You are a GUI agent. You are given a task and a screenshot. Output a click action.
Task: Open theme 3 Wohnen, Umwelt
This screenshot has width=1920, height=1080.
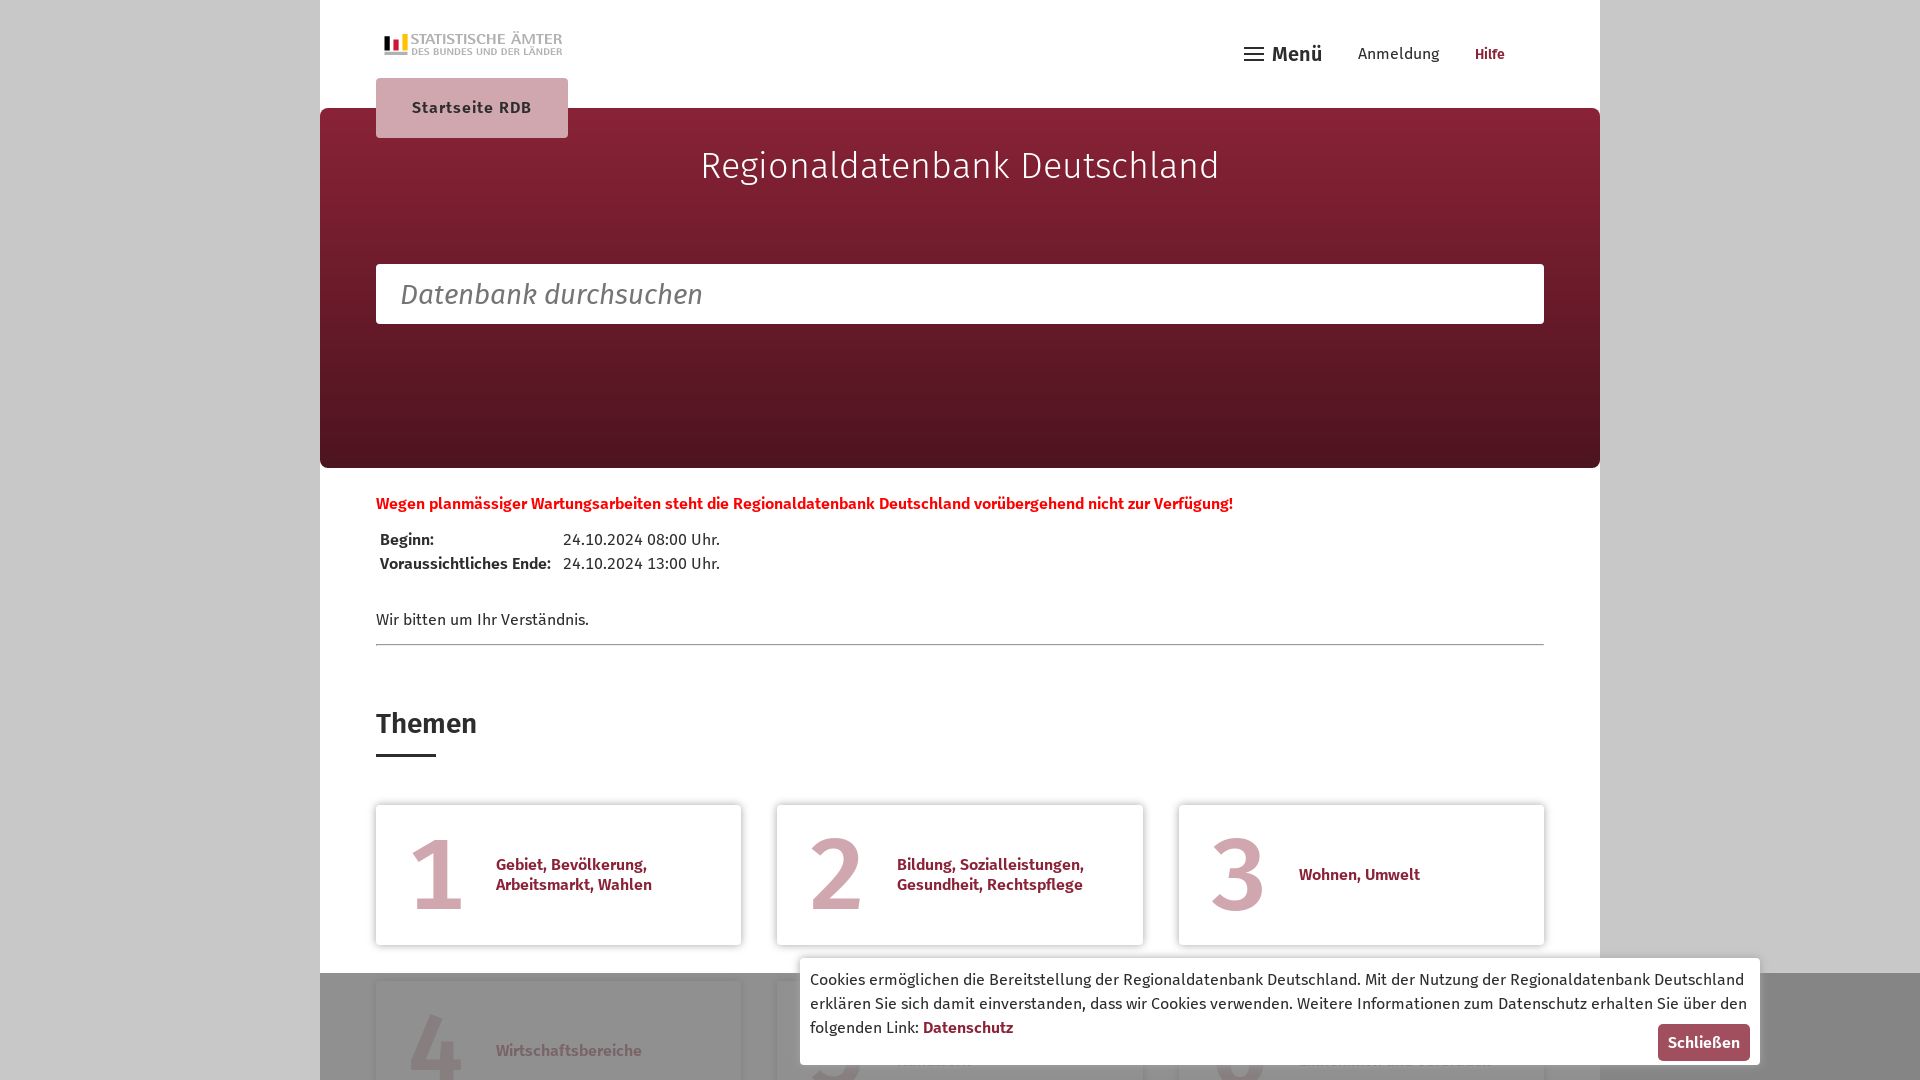1361,875
